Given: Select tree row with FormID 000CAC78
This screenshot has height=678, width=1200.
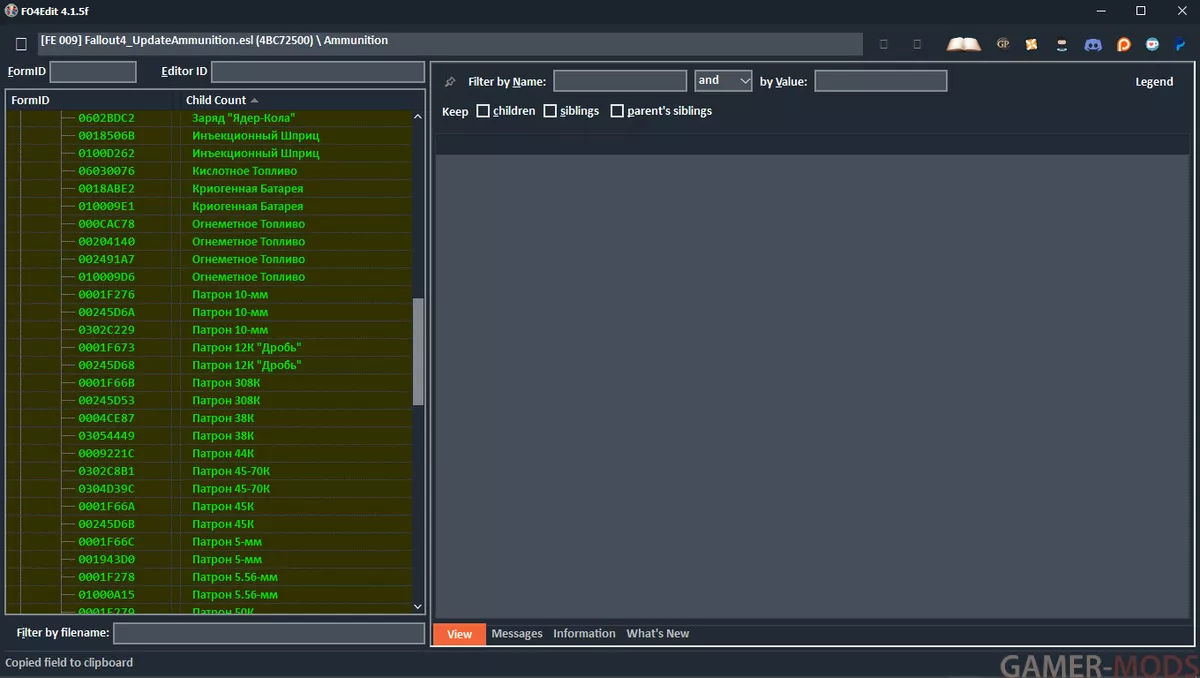Looking at the screenshot, I should pos(209,224).
